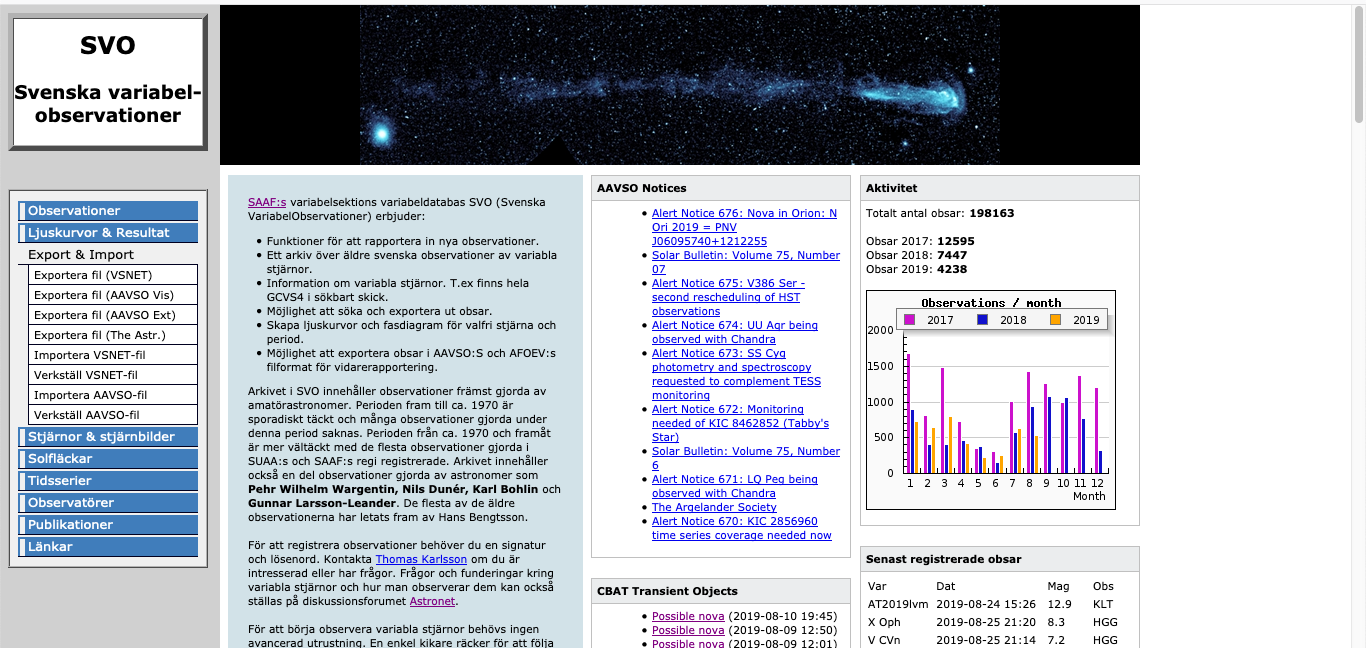The height and width of the screenshot is (648, 1366).
Task: Open the Länkar sidebar section
Action: point(108,547)
